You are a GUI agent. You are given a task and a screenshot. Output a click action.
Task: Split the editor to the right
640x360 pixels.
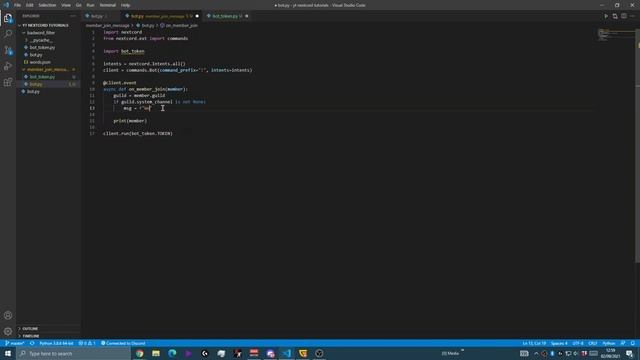624,16
